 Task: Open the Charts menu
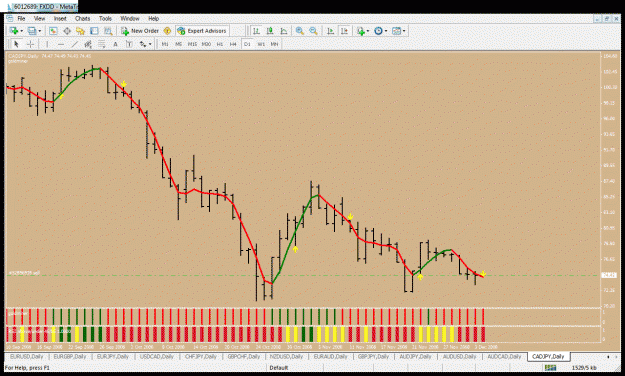point(83,18)
